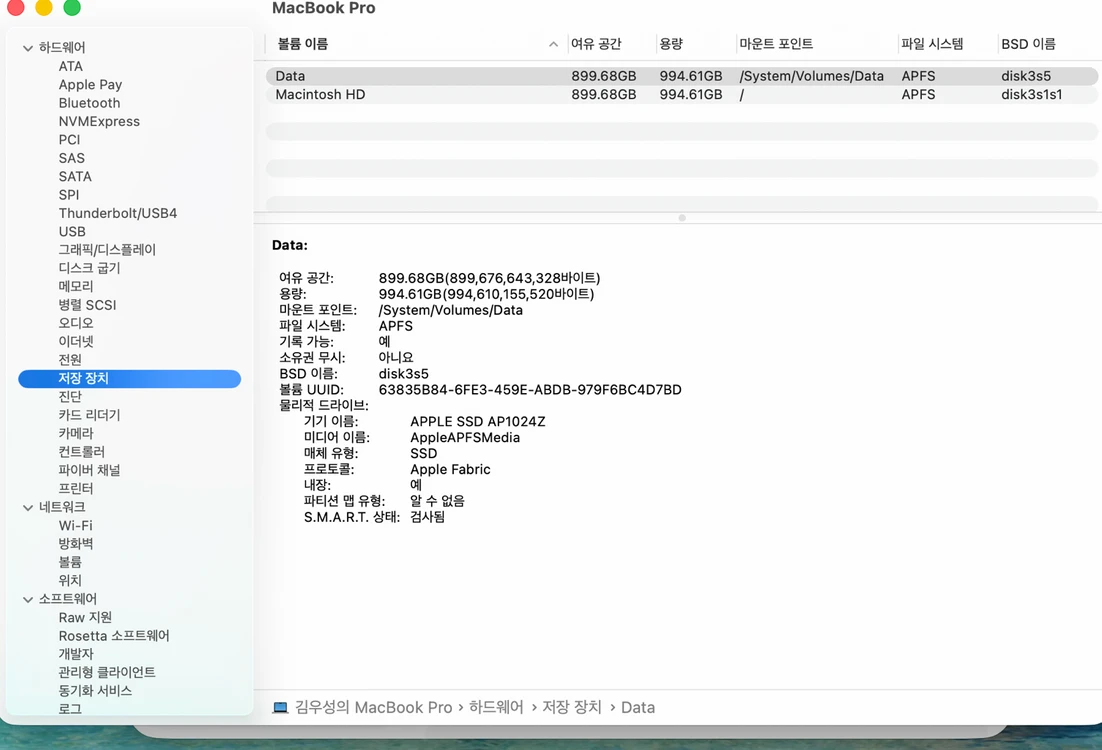1102x750 pixels.
Task: Click the yellow minimize window button
Action: point(44,7)
